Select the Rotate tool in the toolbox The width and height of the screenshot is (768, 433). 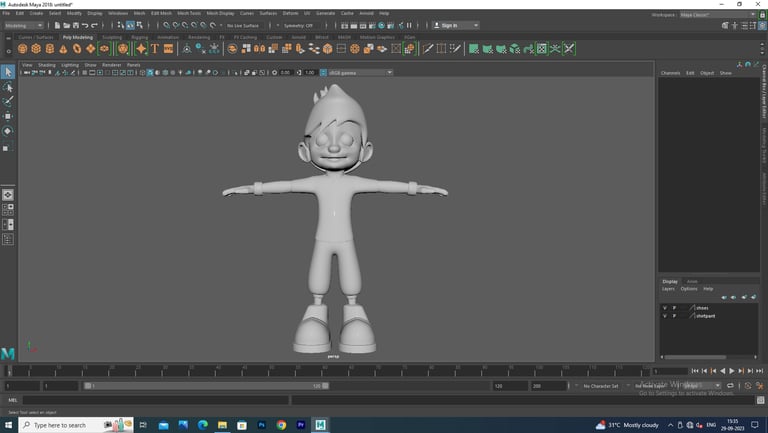[x=8, y=131]
